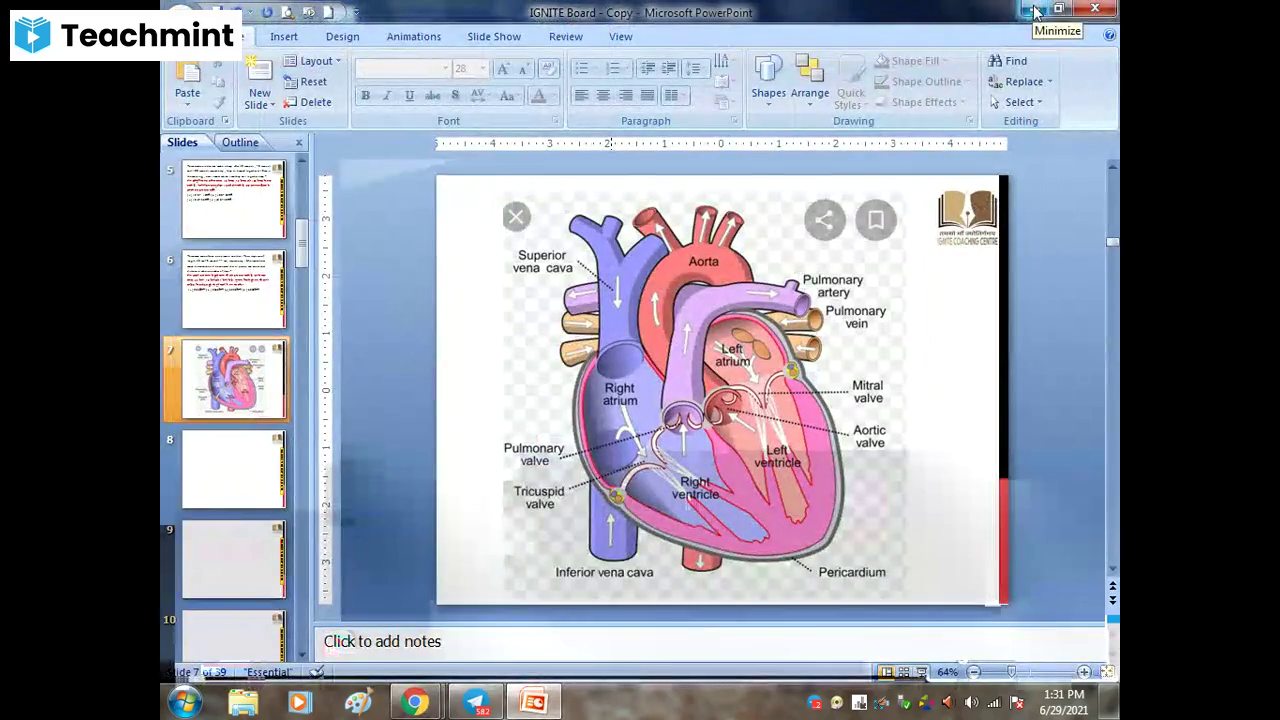Select the Bold formatting icon

coord(365,95)
